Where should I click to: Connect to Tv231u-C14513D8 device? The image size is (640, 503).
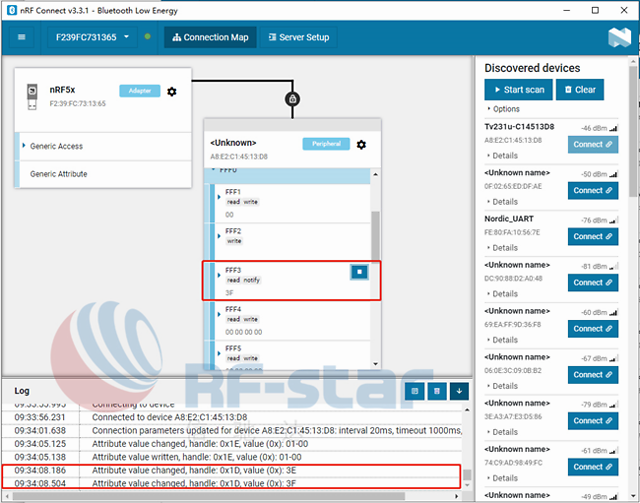coord(593,145)
